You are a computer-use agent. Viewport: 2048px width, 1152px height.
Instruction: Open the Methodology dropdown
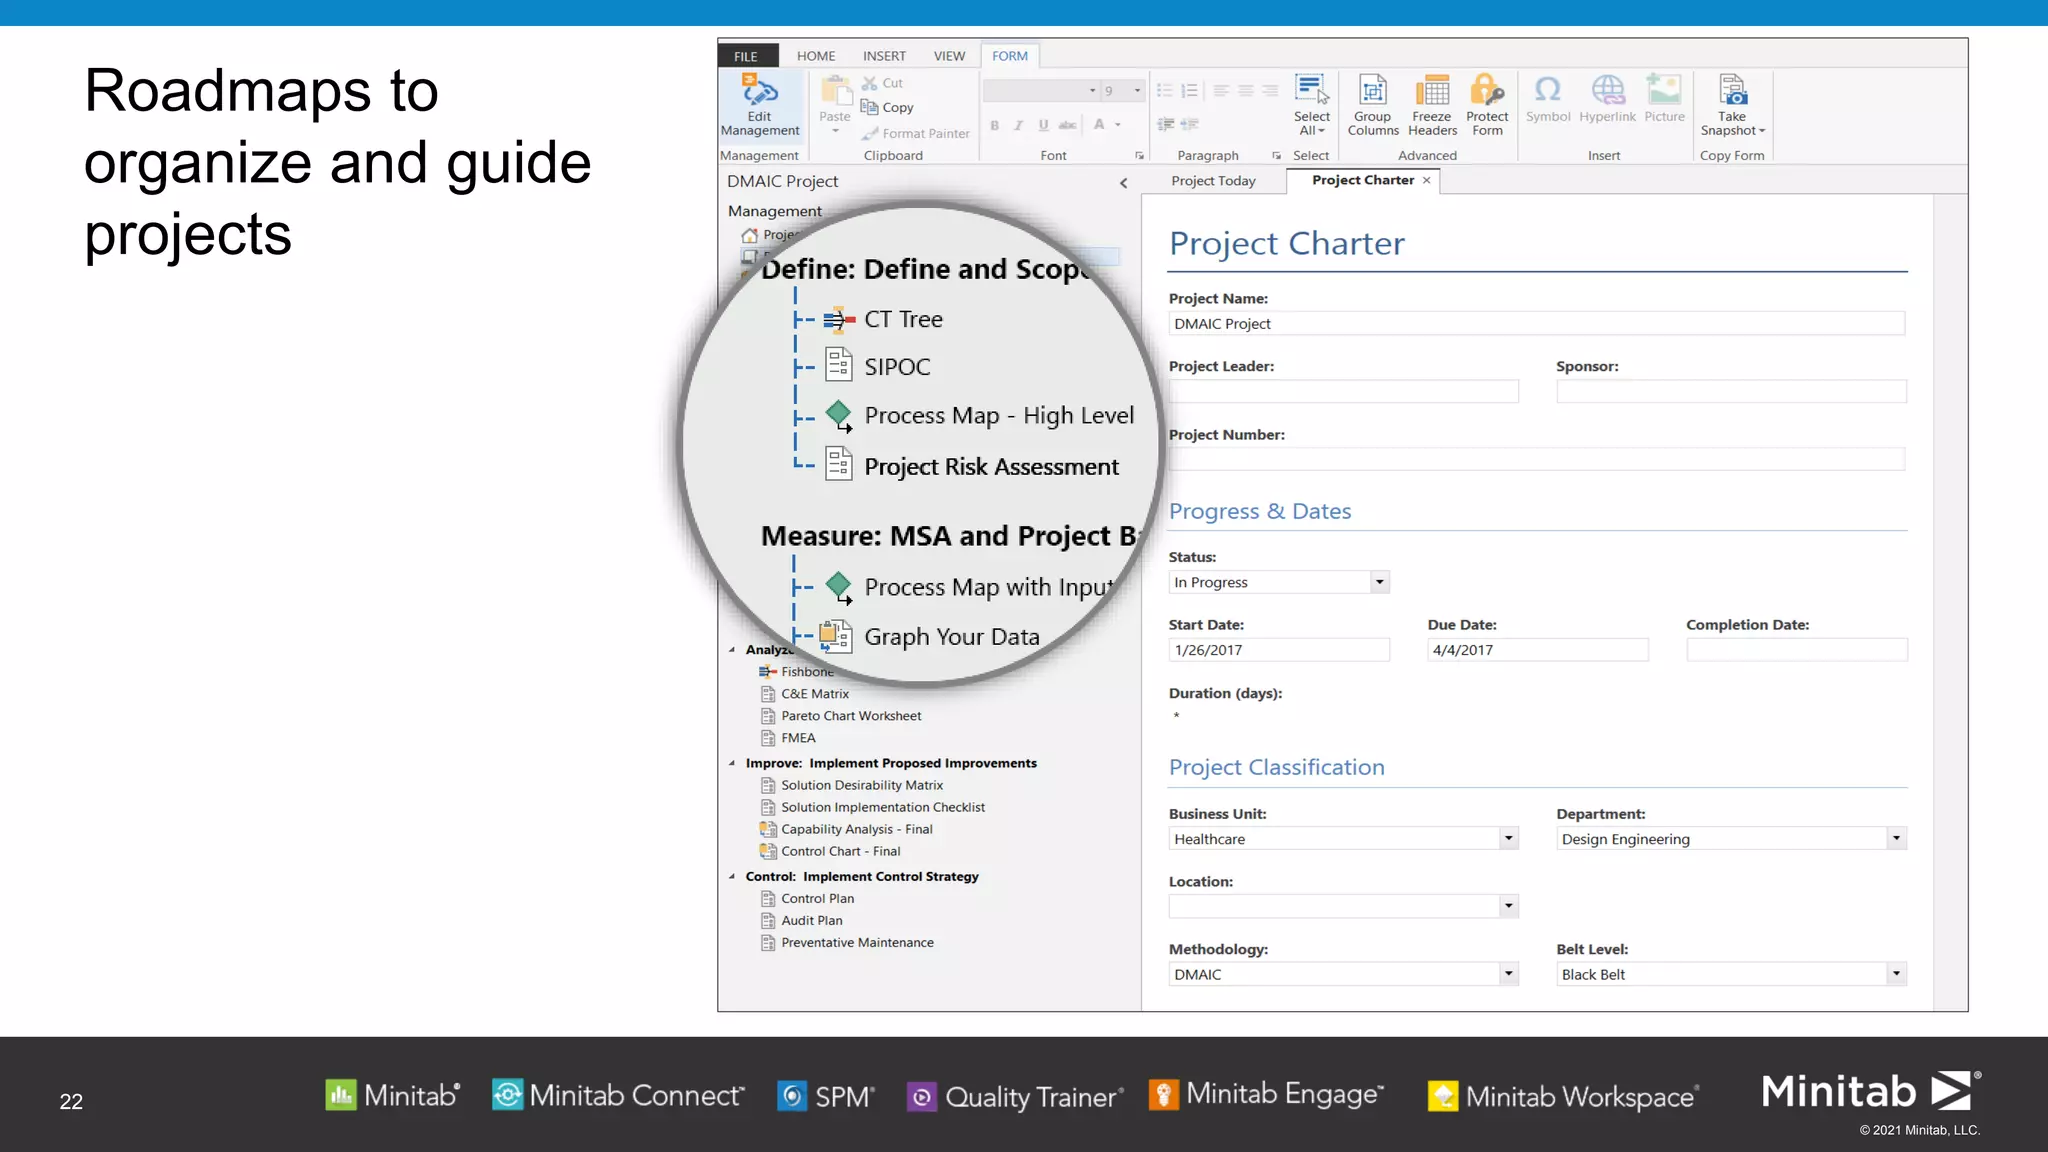(1508, 974)
